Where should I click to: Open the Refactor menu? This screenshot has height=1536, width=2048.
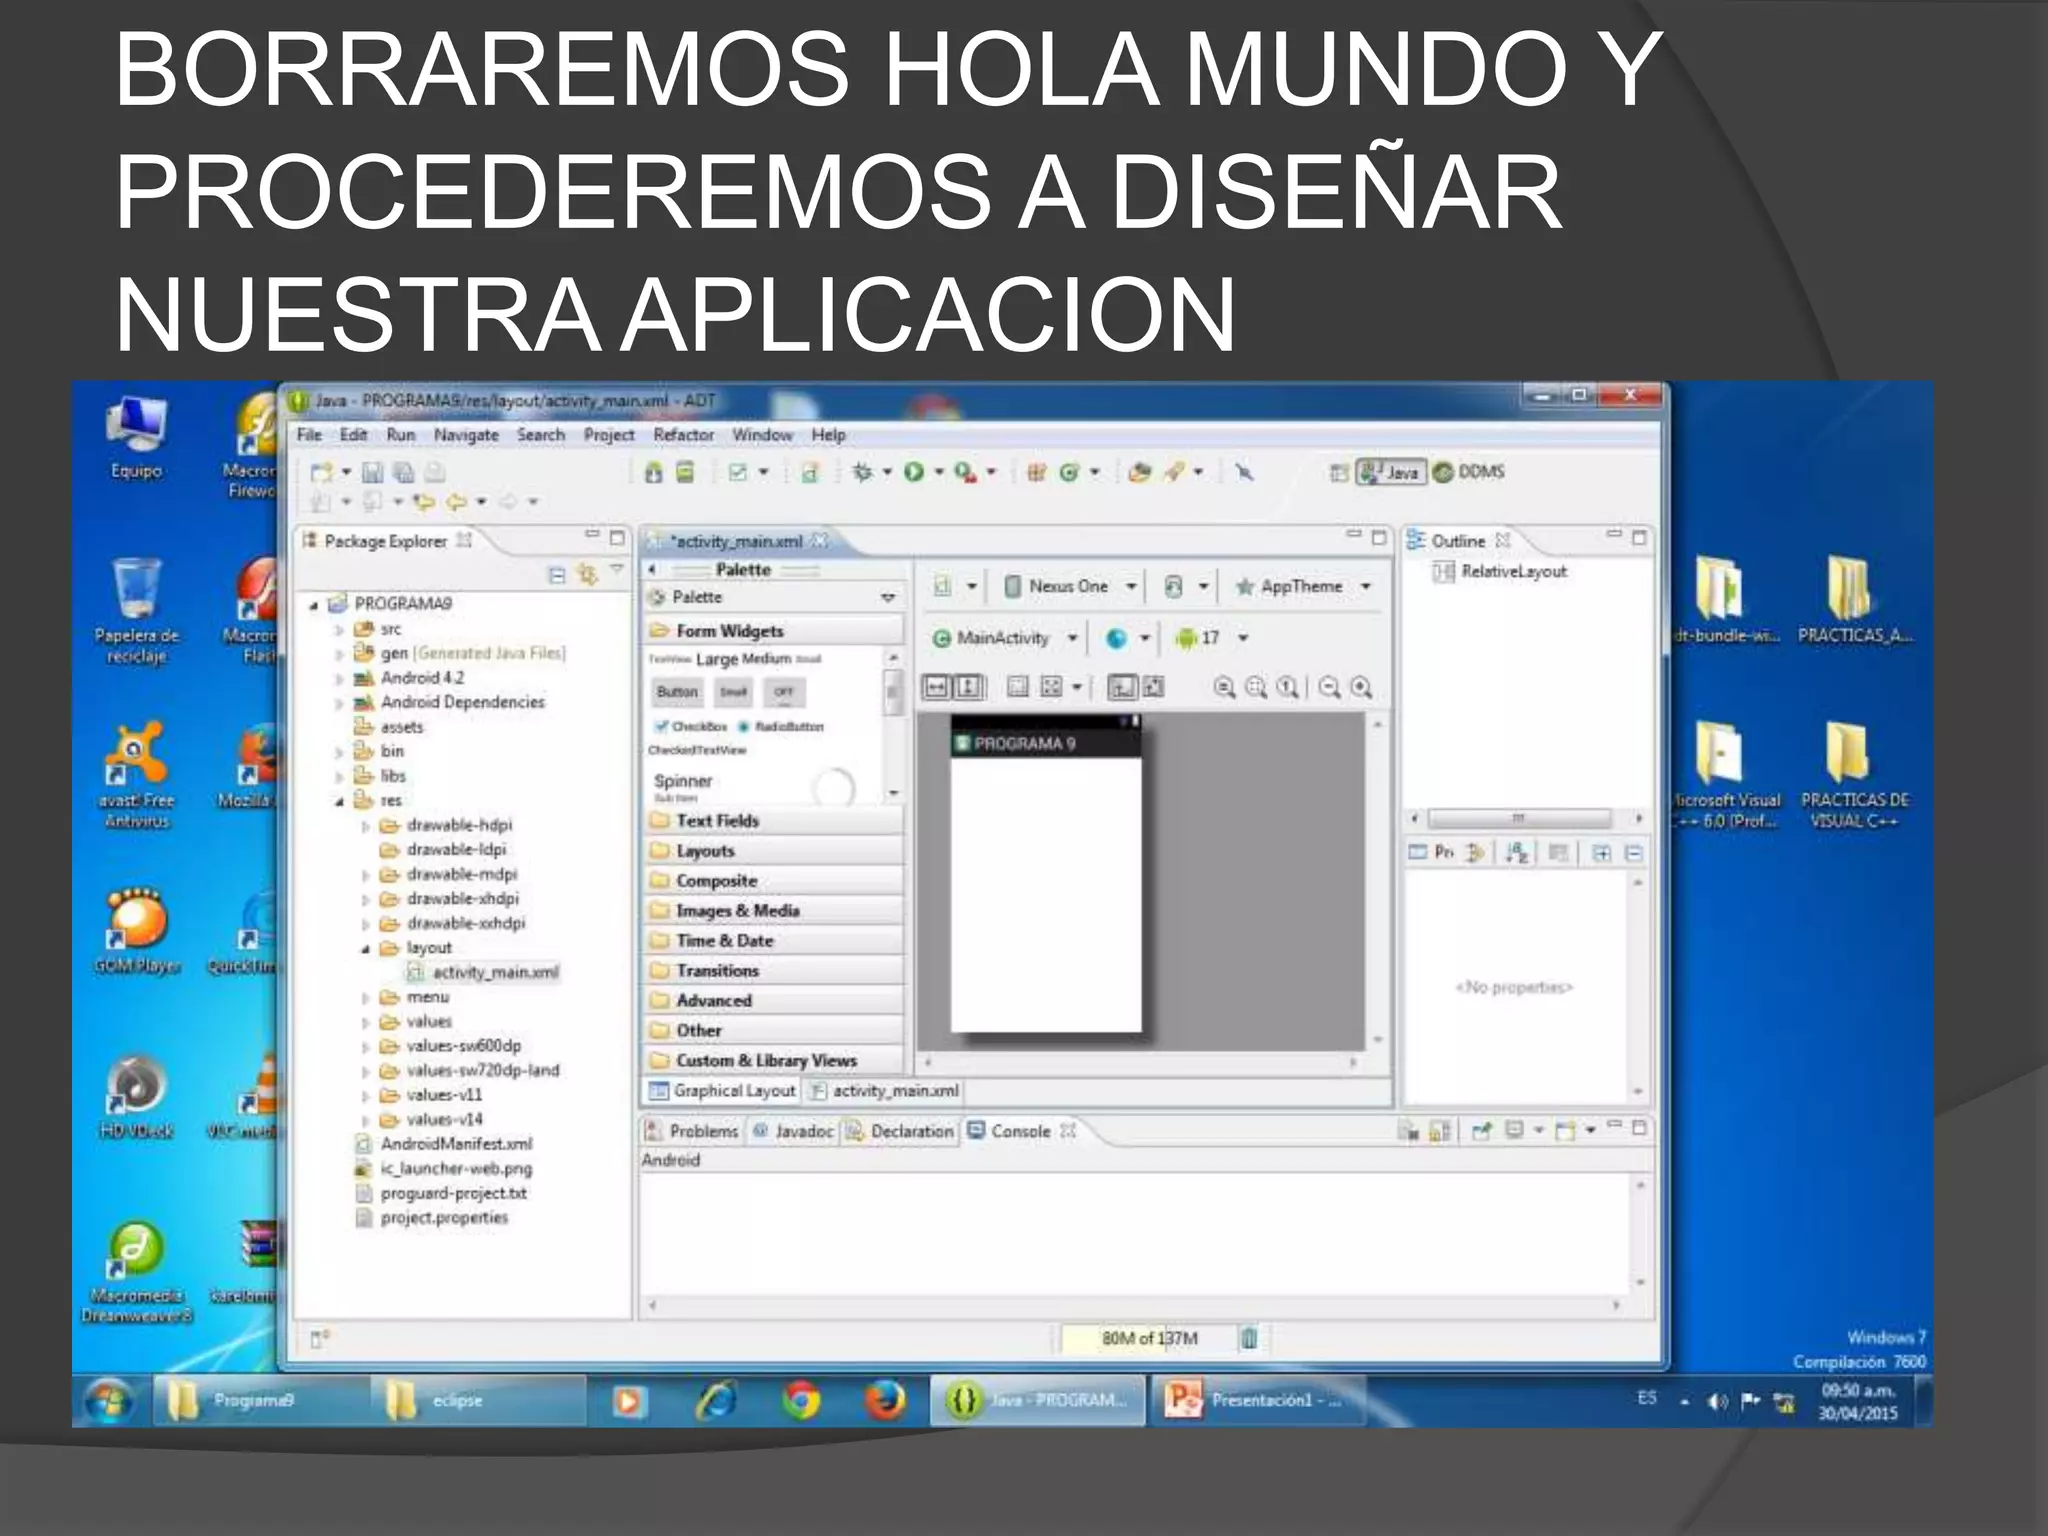tap(684, 435)
